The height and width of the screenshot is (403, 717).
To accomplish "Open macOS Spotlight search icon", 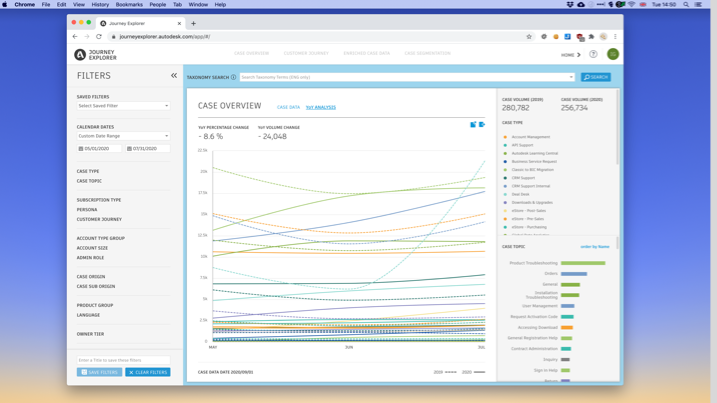I will pyautogui.click(x=686, y=5).
